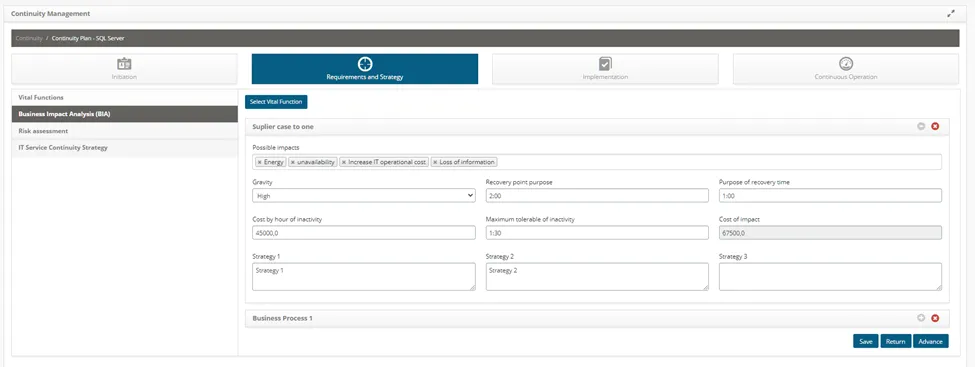Click the Return button

(x=895, y=341)
